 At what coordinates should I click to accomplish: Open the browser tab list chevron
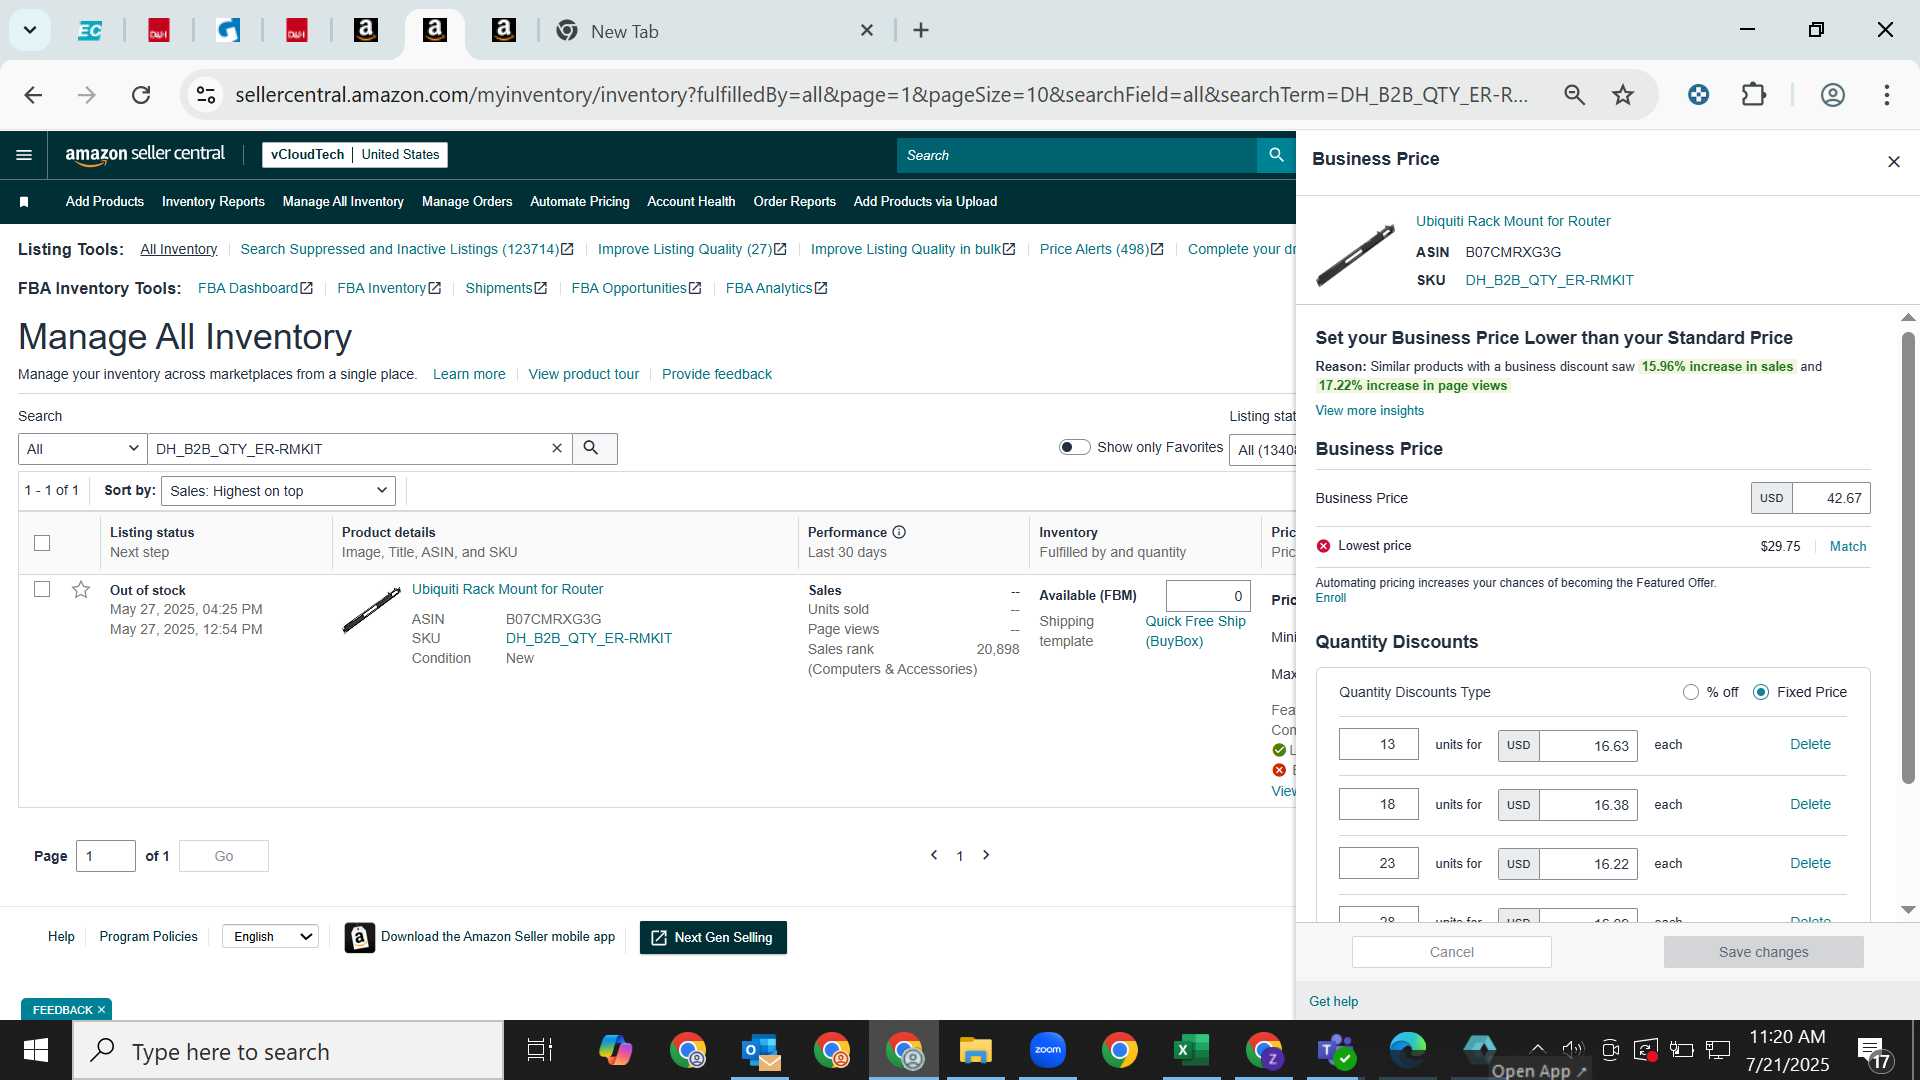(30, 30)
